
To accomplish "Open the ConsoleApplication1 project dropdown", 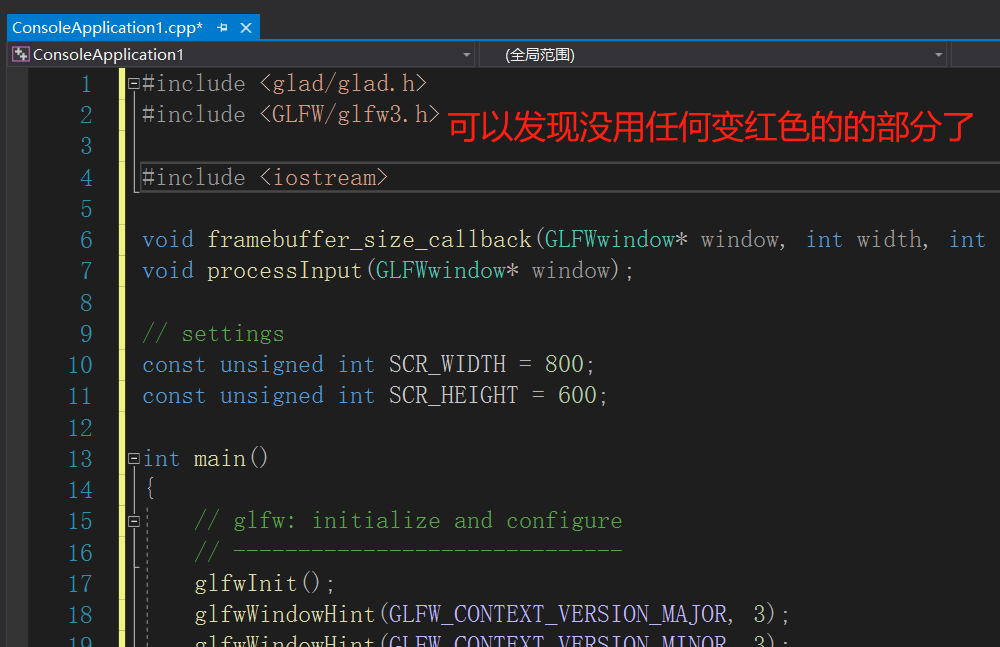I will (466, 55).
